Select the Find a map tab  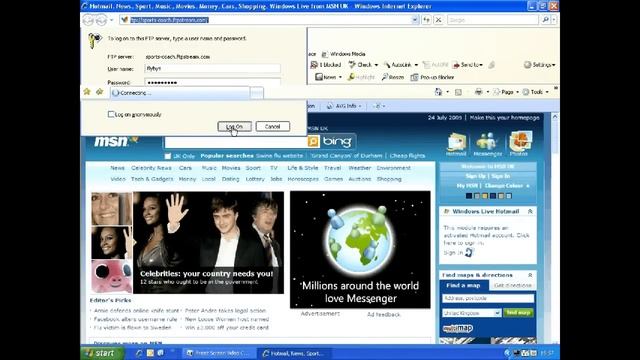pyautogui.click(x=463, y=285)
